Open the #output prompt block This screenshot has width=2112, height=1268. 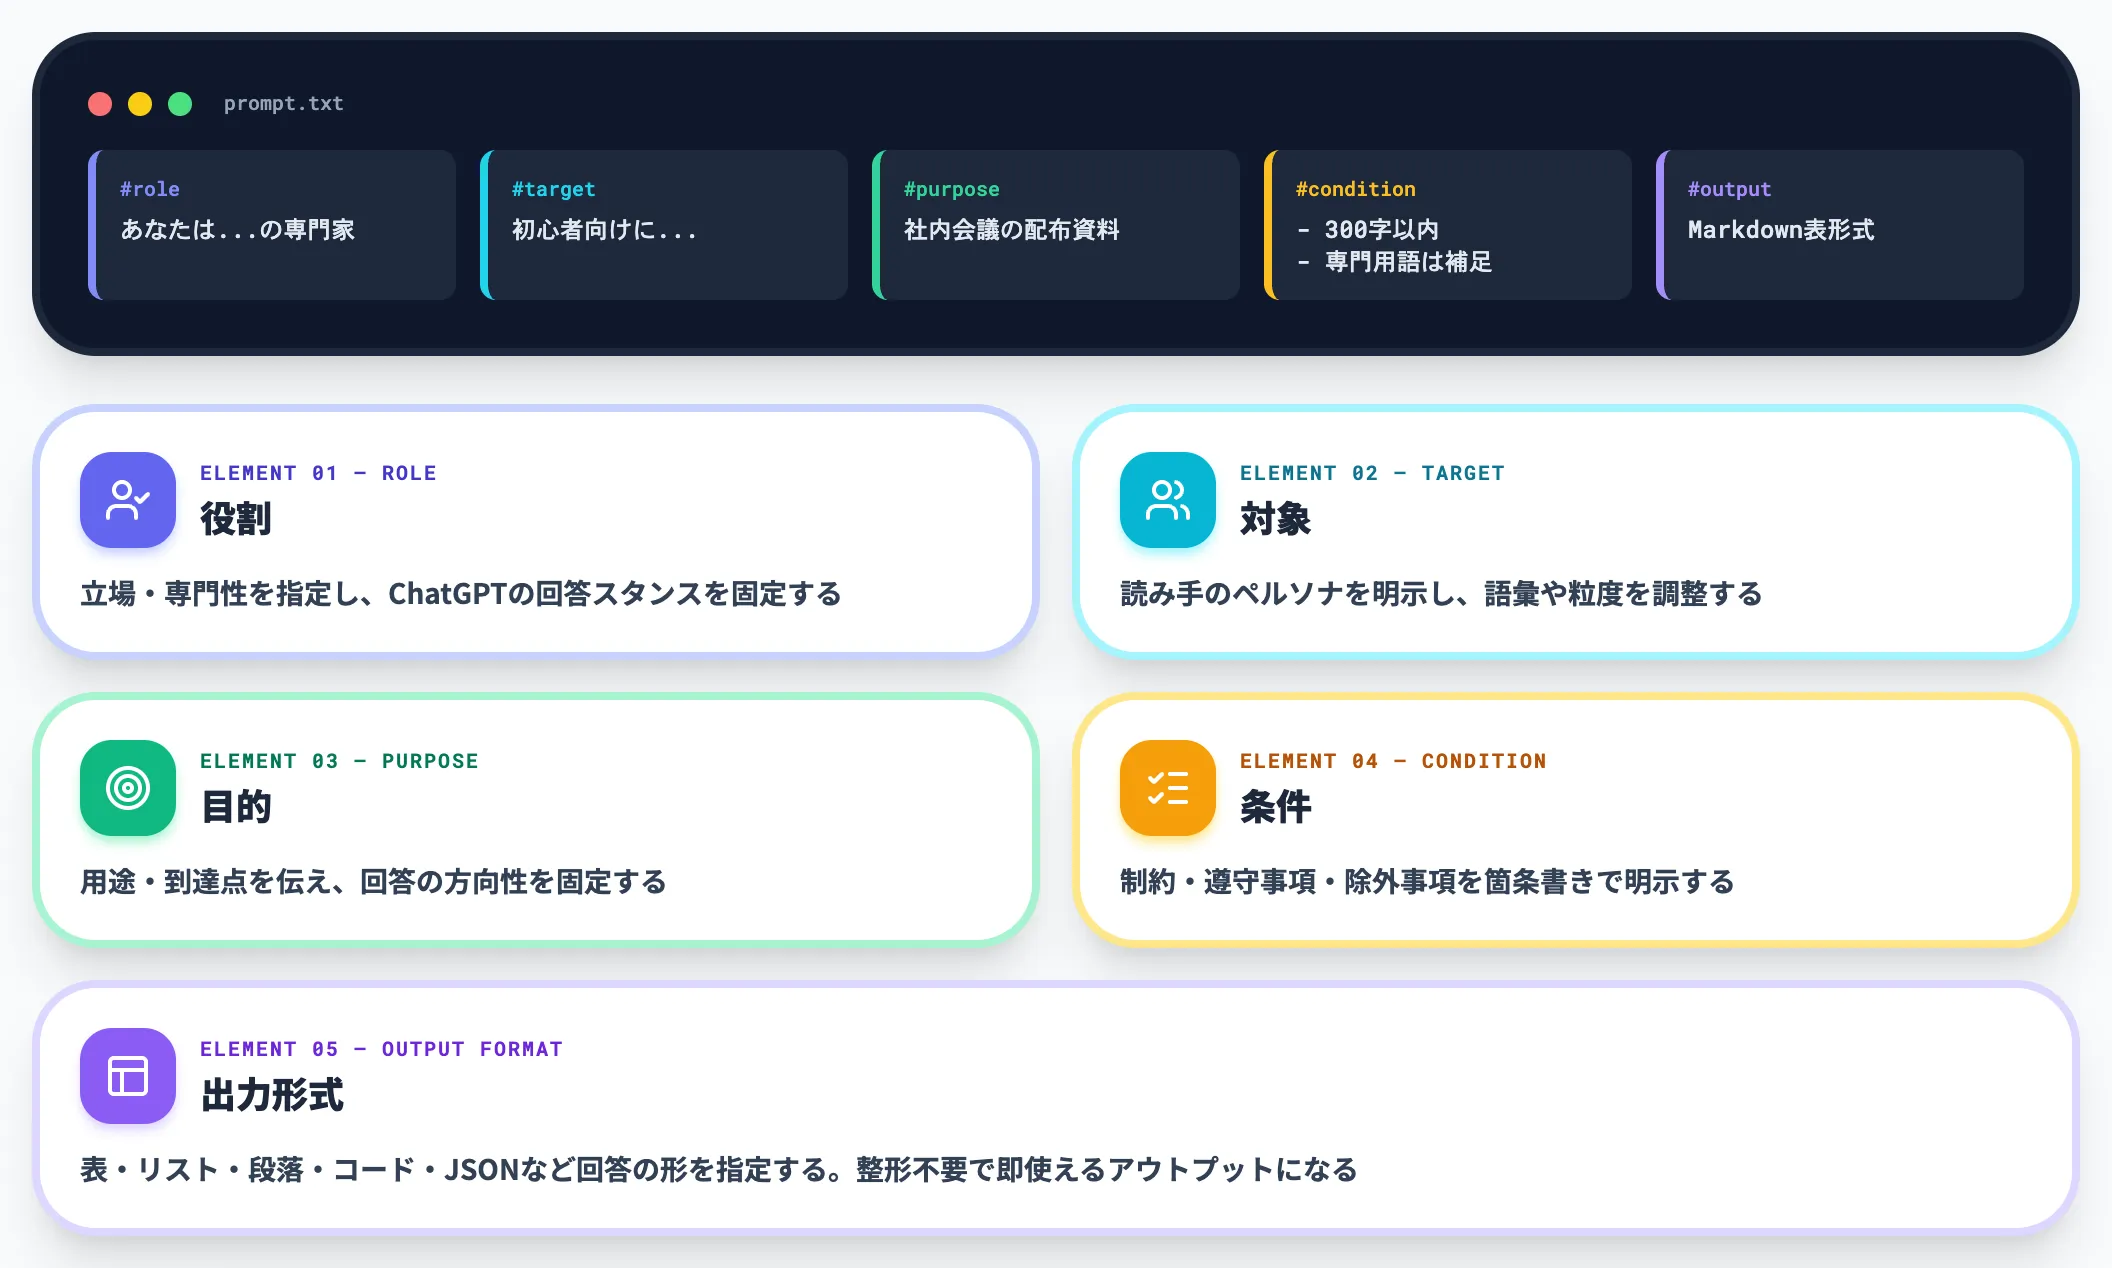(x=1840, y=225)
